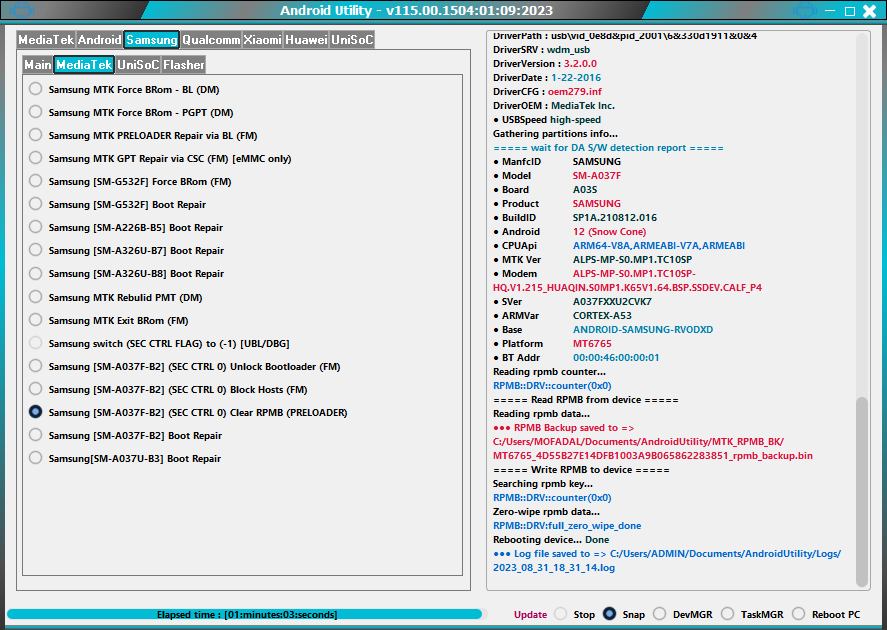The image size is (887, 630).
Task: Choose the Reboot PC radio button
Action: (x=798, y=614)
